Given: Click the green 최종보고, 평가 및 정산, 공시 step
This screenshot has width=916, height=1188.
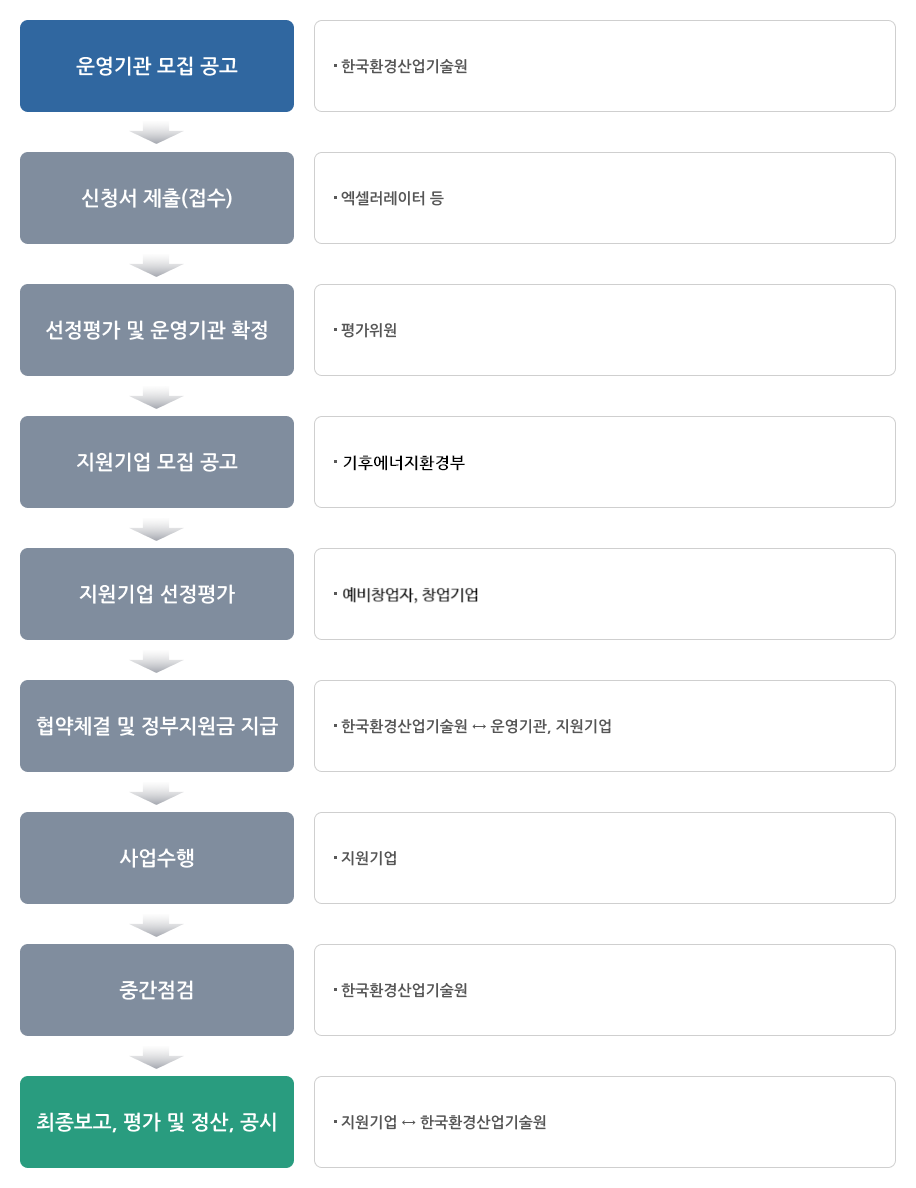Looking at the screenshot, I should [x=157, y=1122].
